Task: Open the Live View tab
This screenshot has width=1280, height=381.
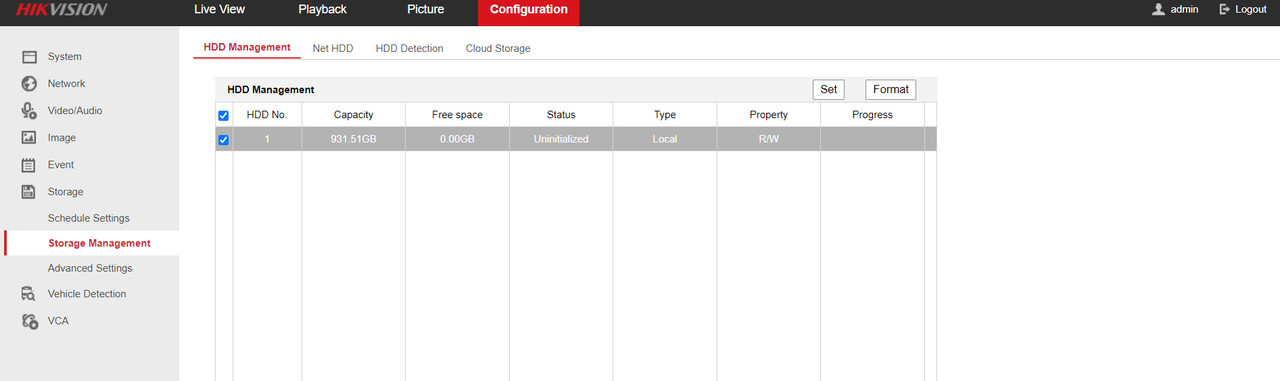Action: click(x=219, y=9)
